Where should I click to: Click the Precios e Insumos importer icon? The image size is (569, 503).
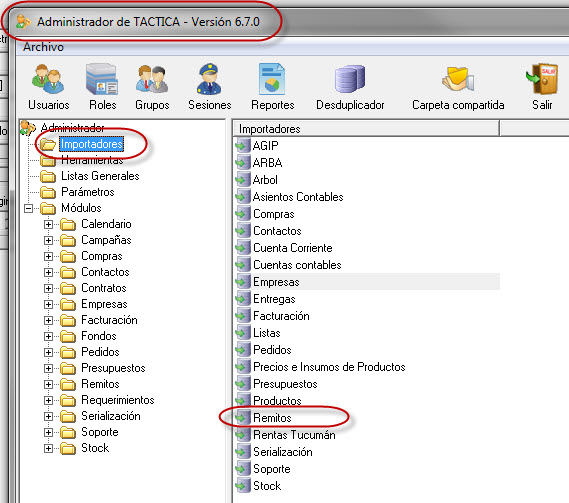[243, 367]
